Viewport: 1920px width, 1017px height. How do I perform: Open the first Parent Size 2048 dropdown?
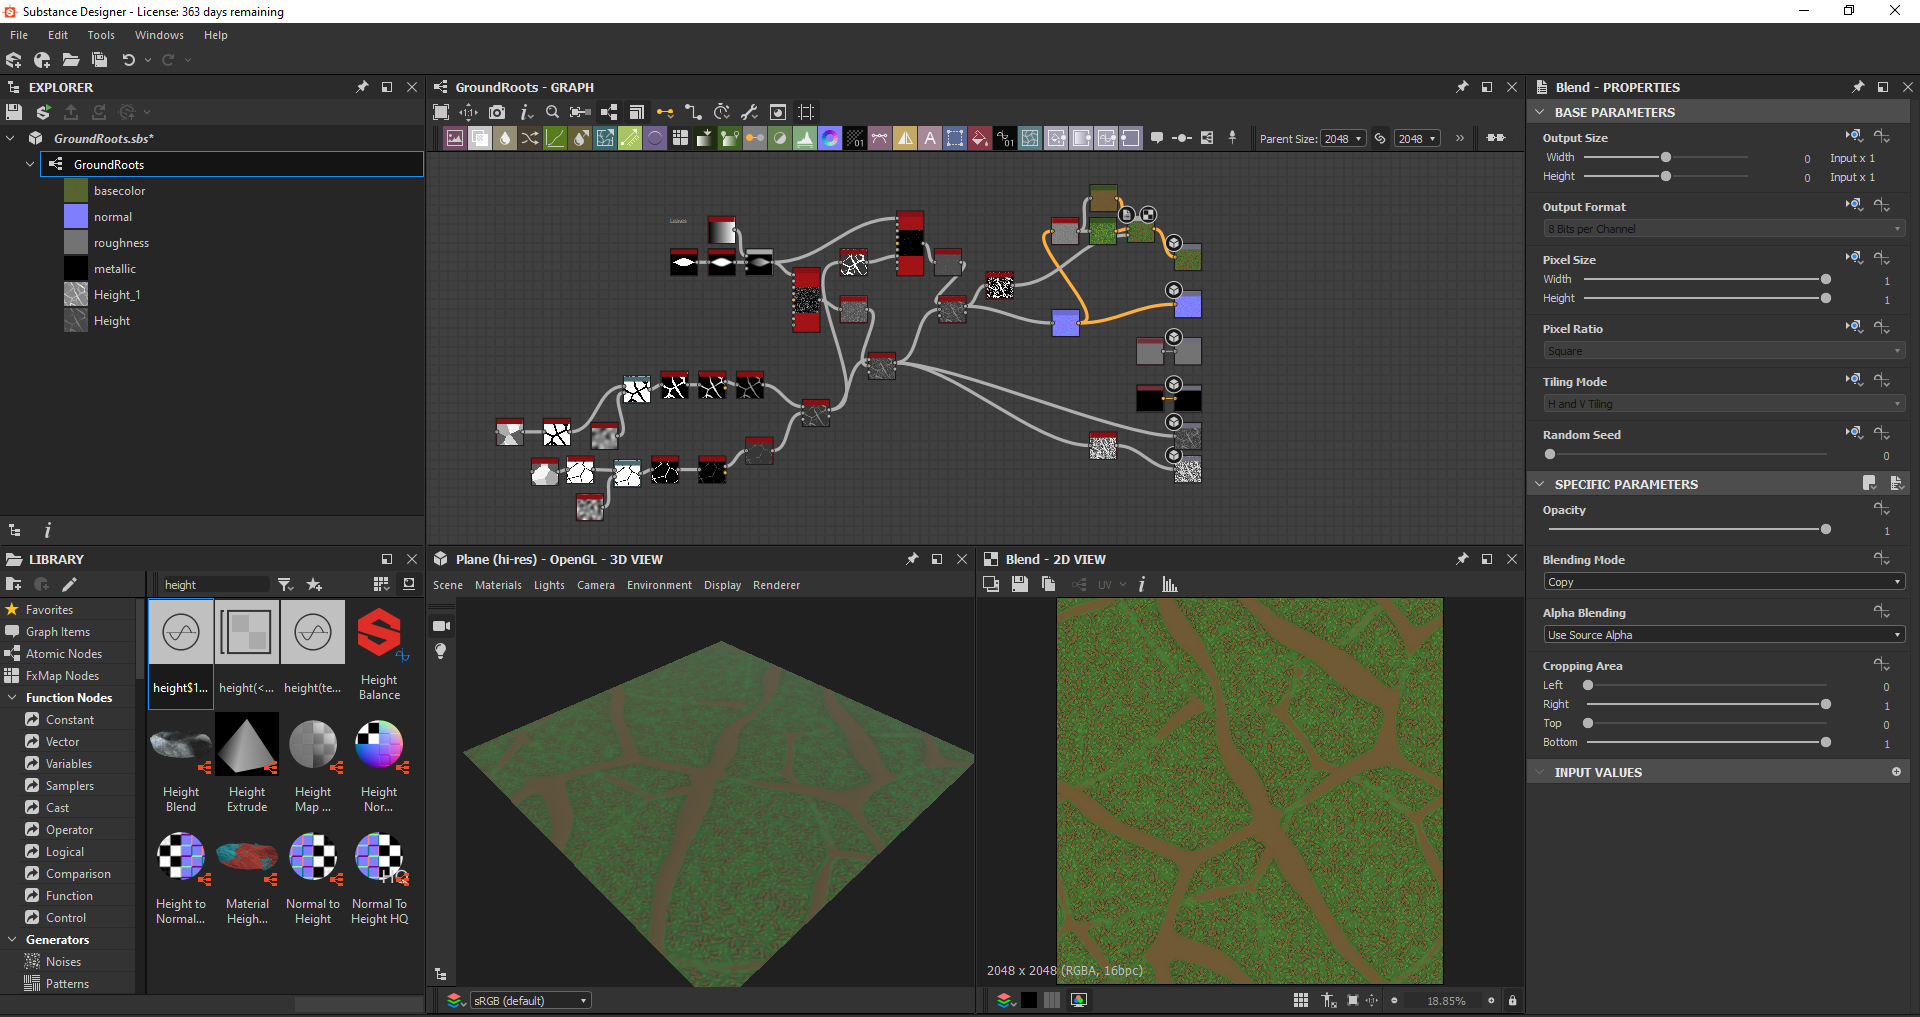(1343, 139)
